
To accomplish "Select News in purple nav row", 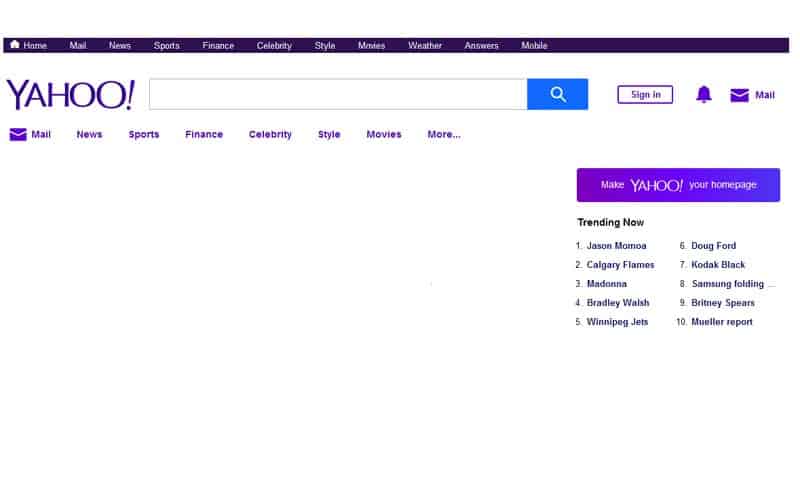I will [89, 134].
